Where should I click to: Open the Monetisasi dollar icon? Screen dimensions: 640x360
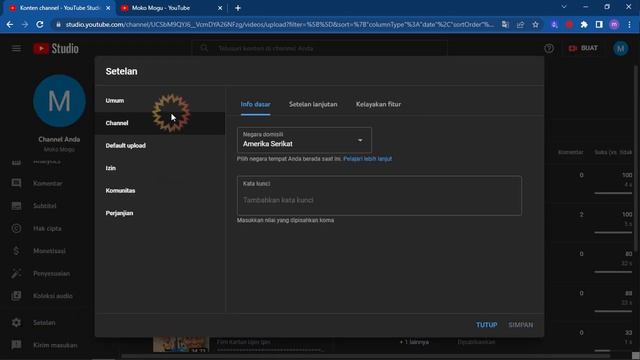(16, 251)
